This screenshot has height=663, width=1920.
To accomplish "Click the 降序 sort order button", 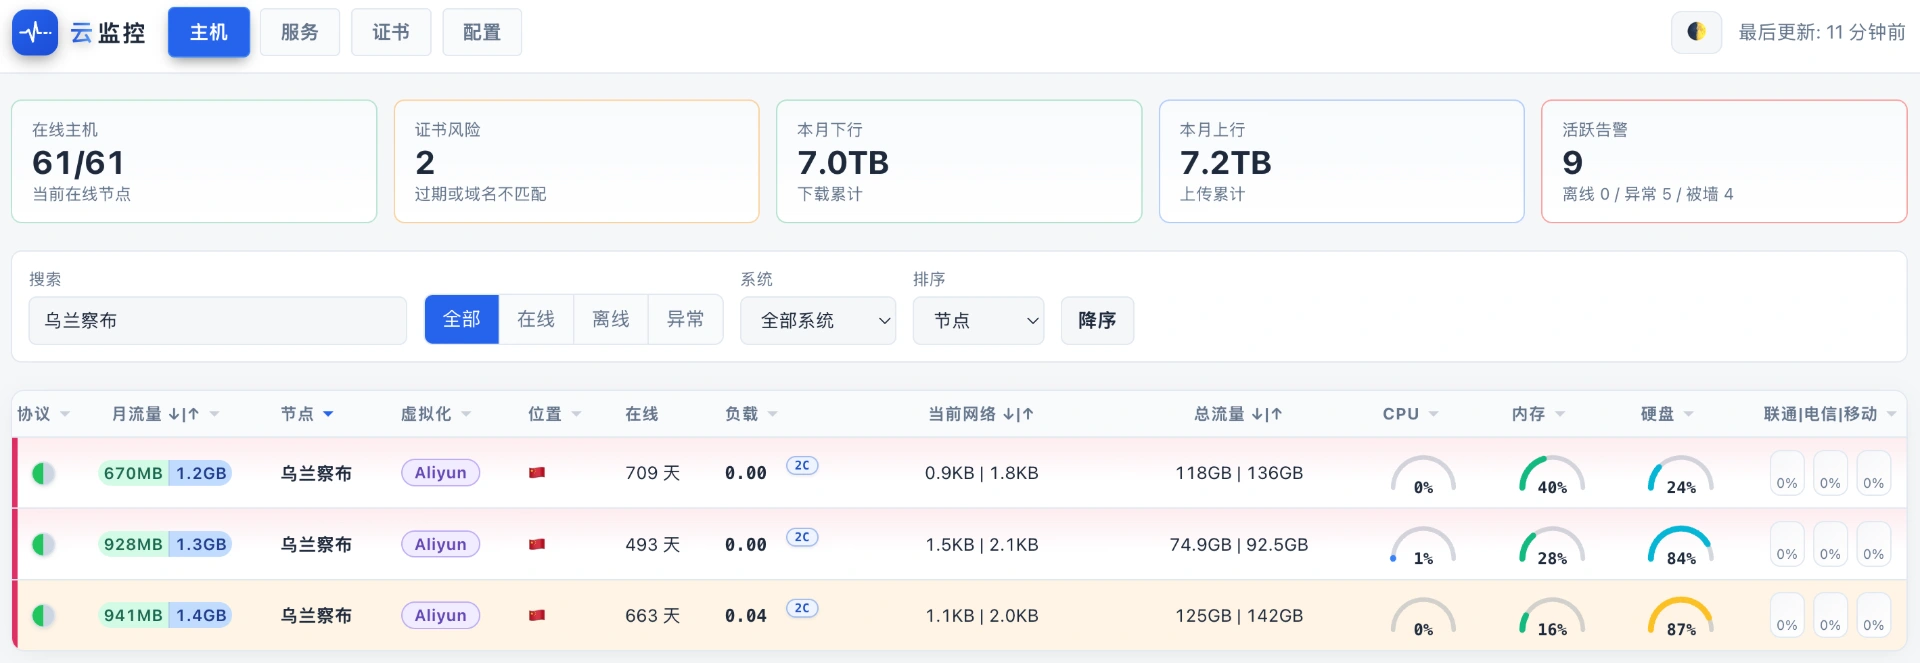I will (1097, 320).
